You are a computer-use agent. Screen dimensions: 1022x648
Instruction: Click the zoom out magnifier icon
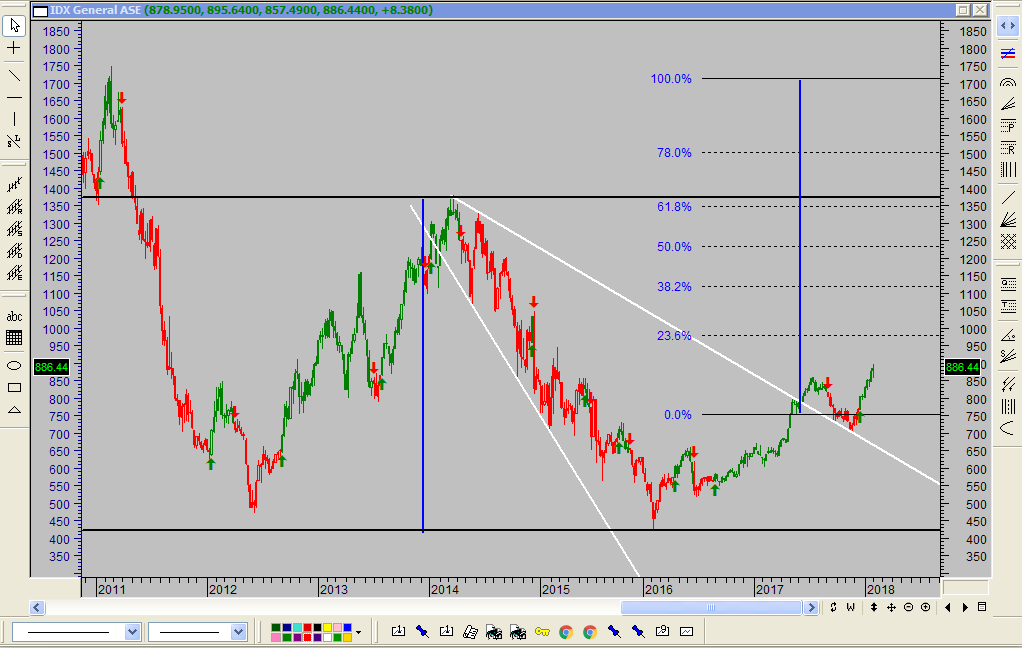[x=909, y=607]
